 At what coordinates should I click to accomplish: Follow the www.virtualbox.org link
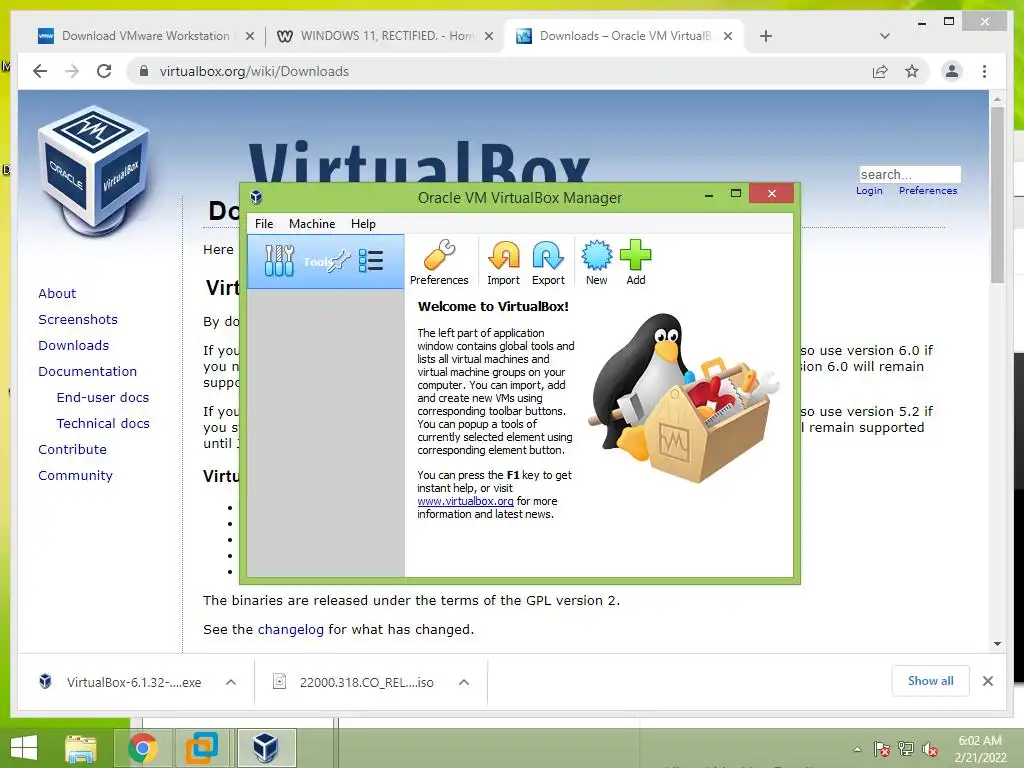pos(465,501)
